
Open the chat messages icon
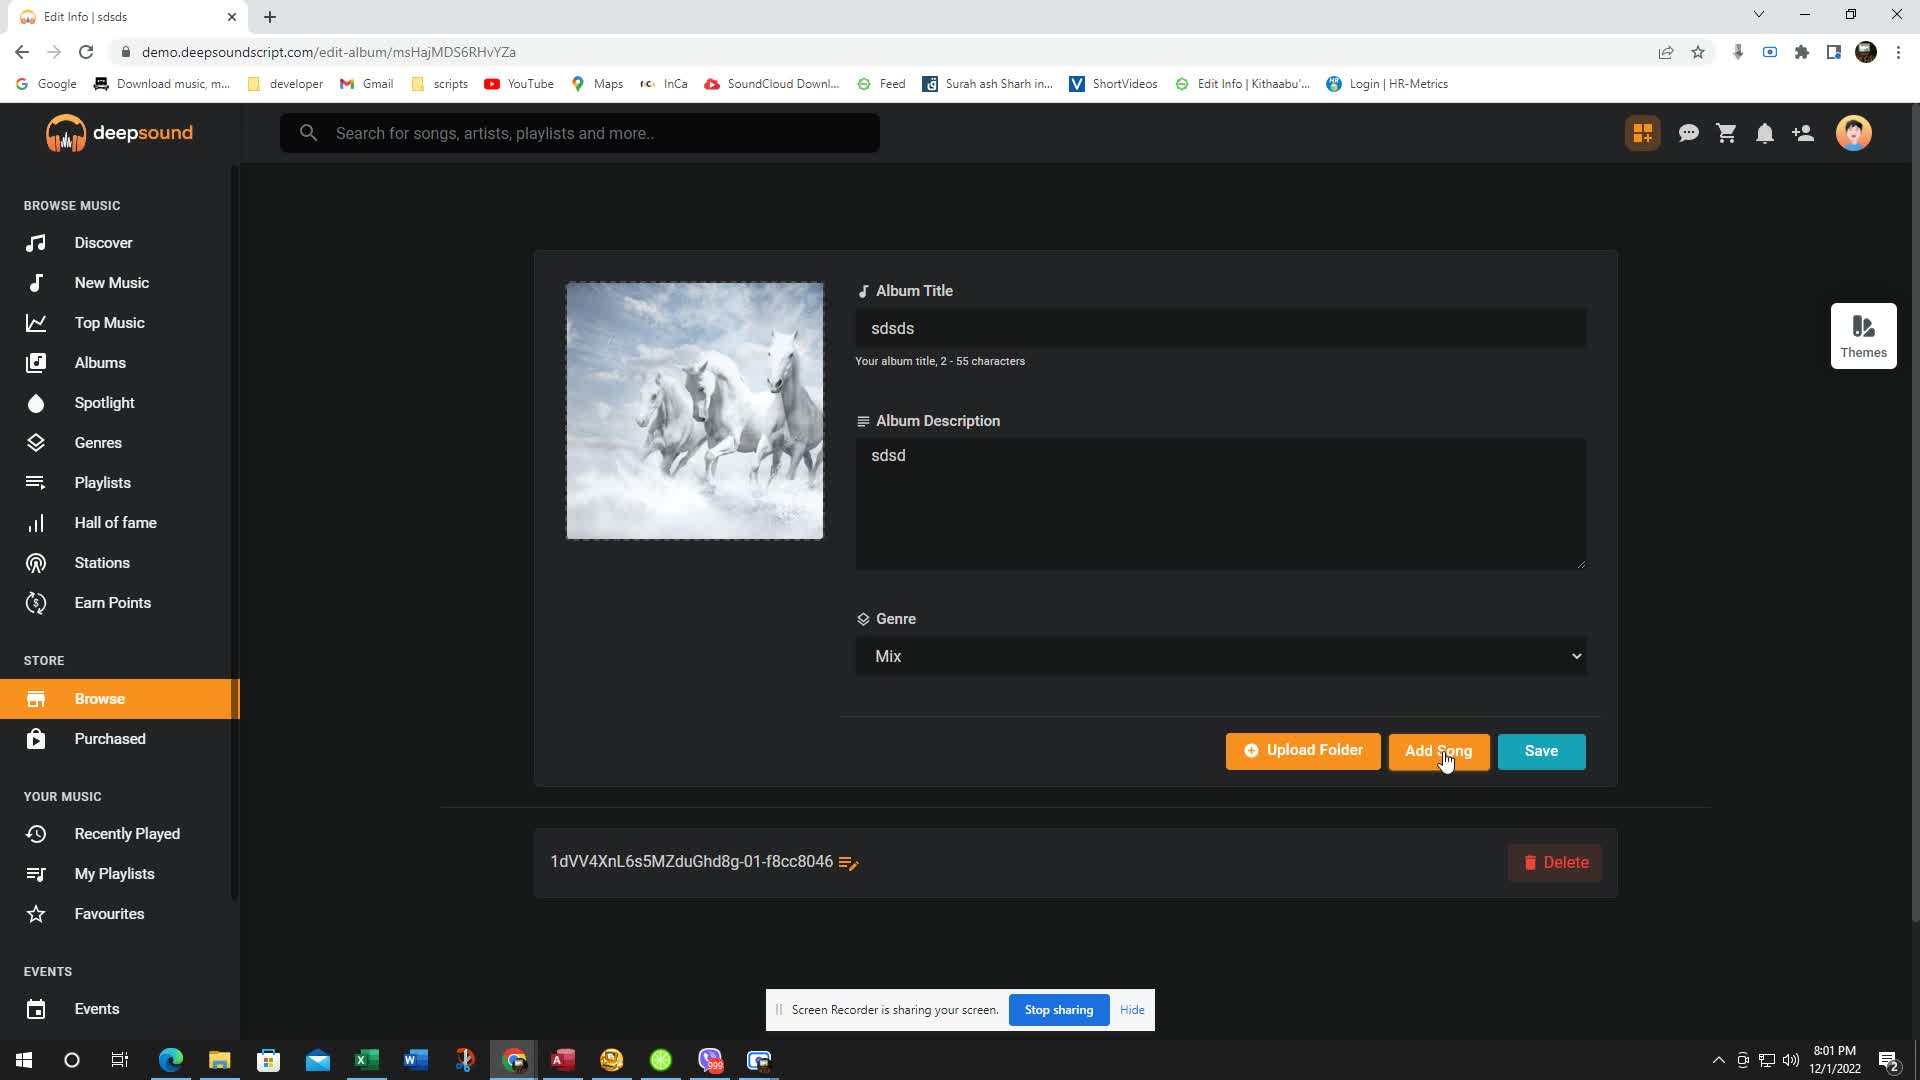coord(1688,133)
